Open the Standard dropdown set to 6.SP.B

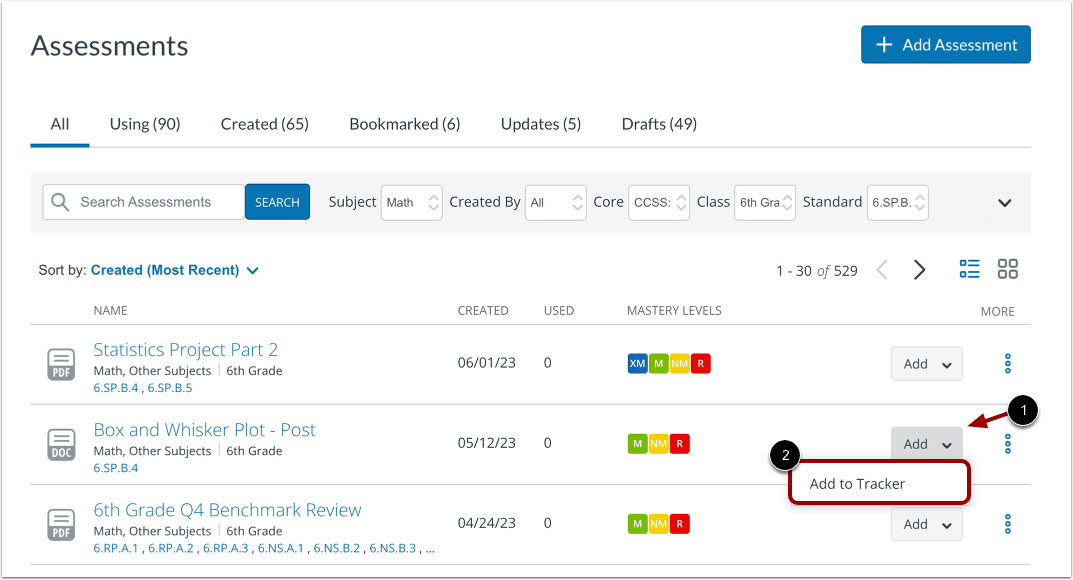[898, 202]
